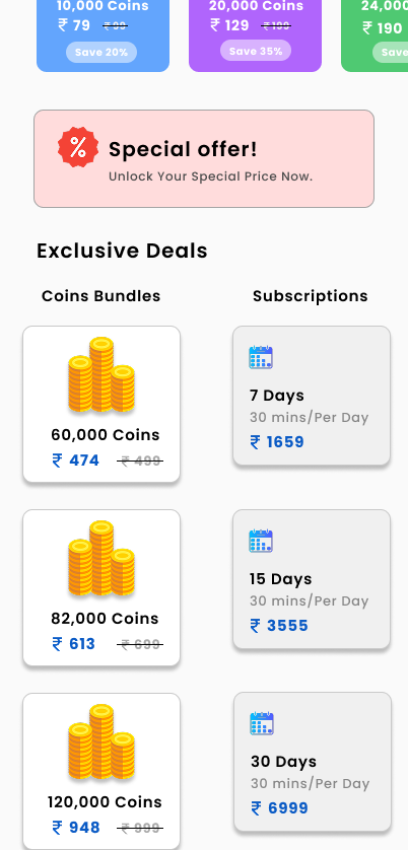Tap the red percent discount badge icon
408x850 pixels.
tap(78, 147)
